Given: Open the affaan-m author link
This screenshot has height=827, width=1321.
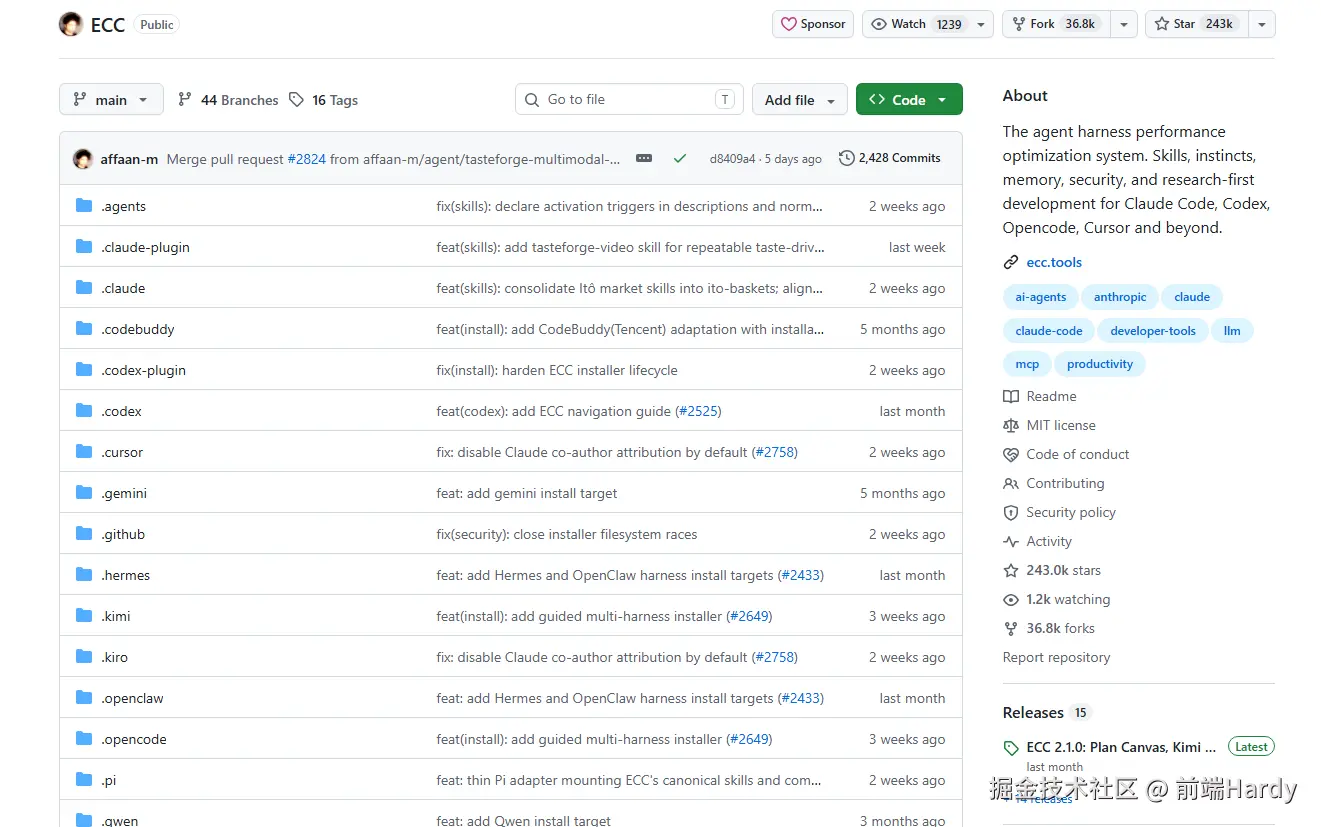Looking at the screenshot, I should pos(129,159).
